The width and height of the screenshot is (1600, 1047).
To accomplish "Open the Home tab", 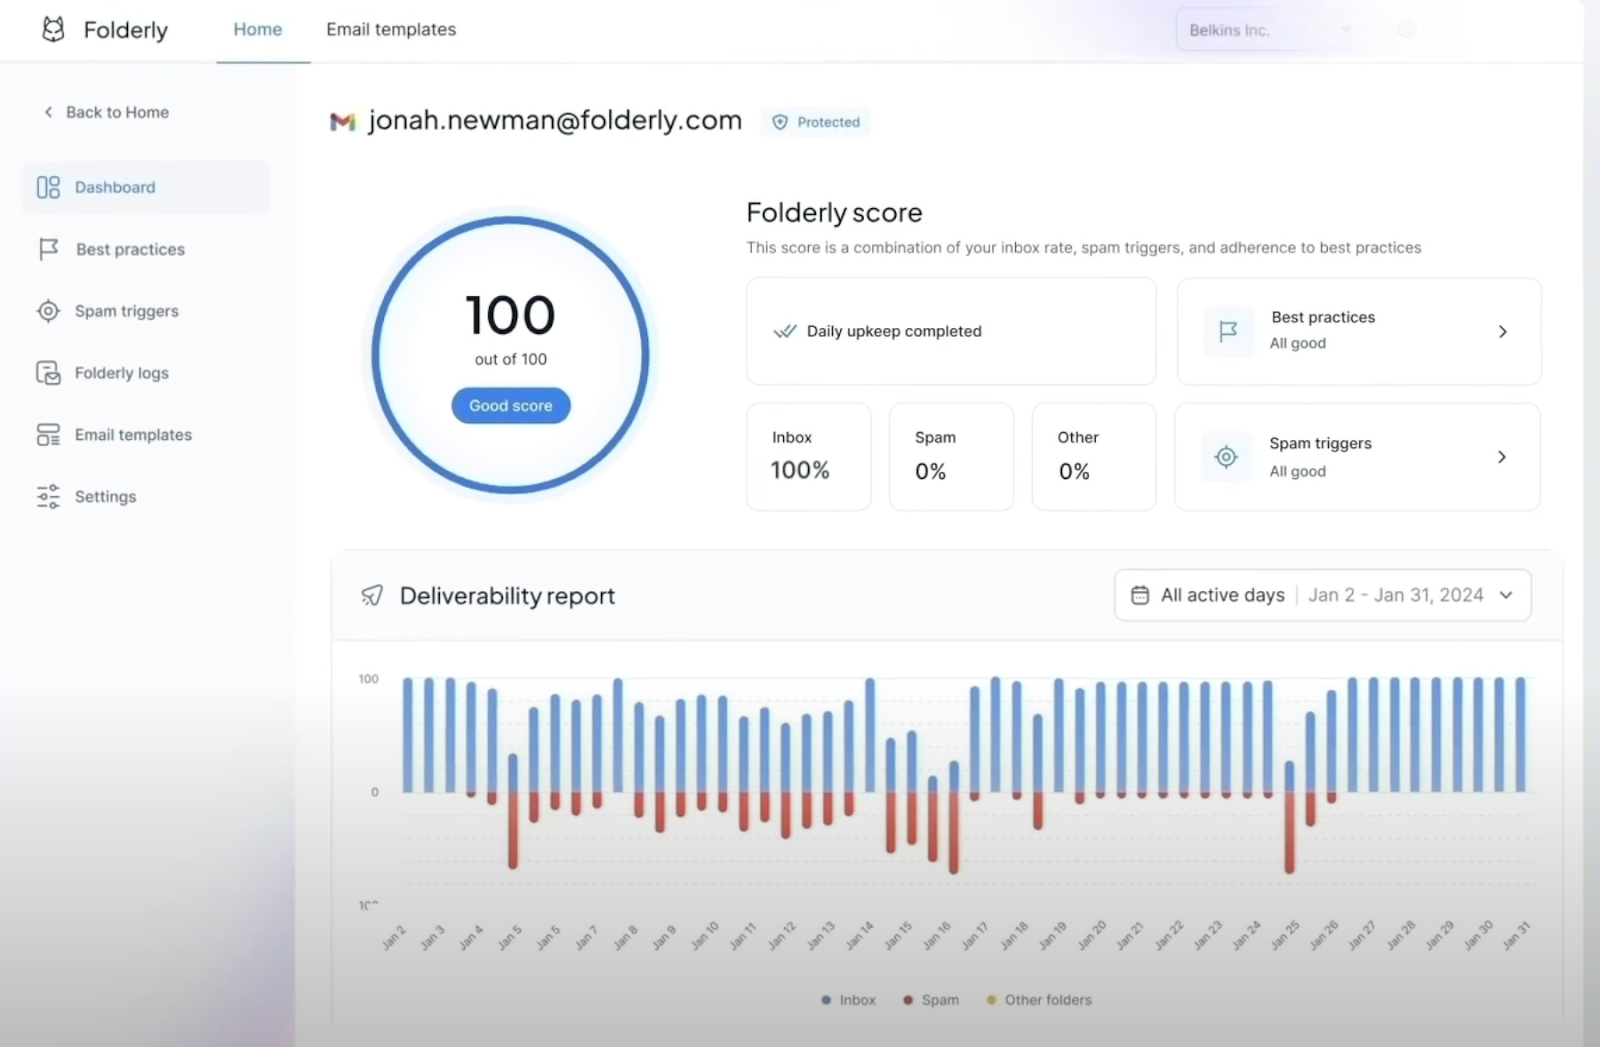I will (258, 30).
